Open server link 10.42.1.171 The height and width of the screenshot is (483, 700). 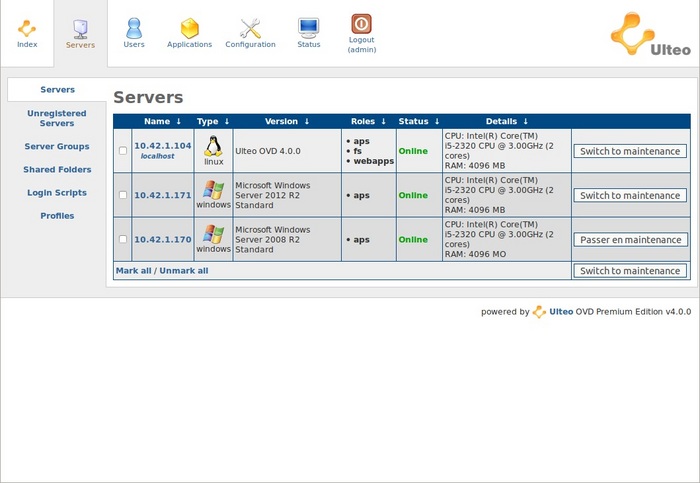point(162,195)
